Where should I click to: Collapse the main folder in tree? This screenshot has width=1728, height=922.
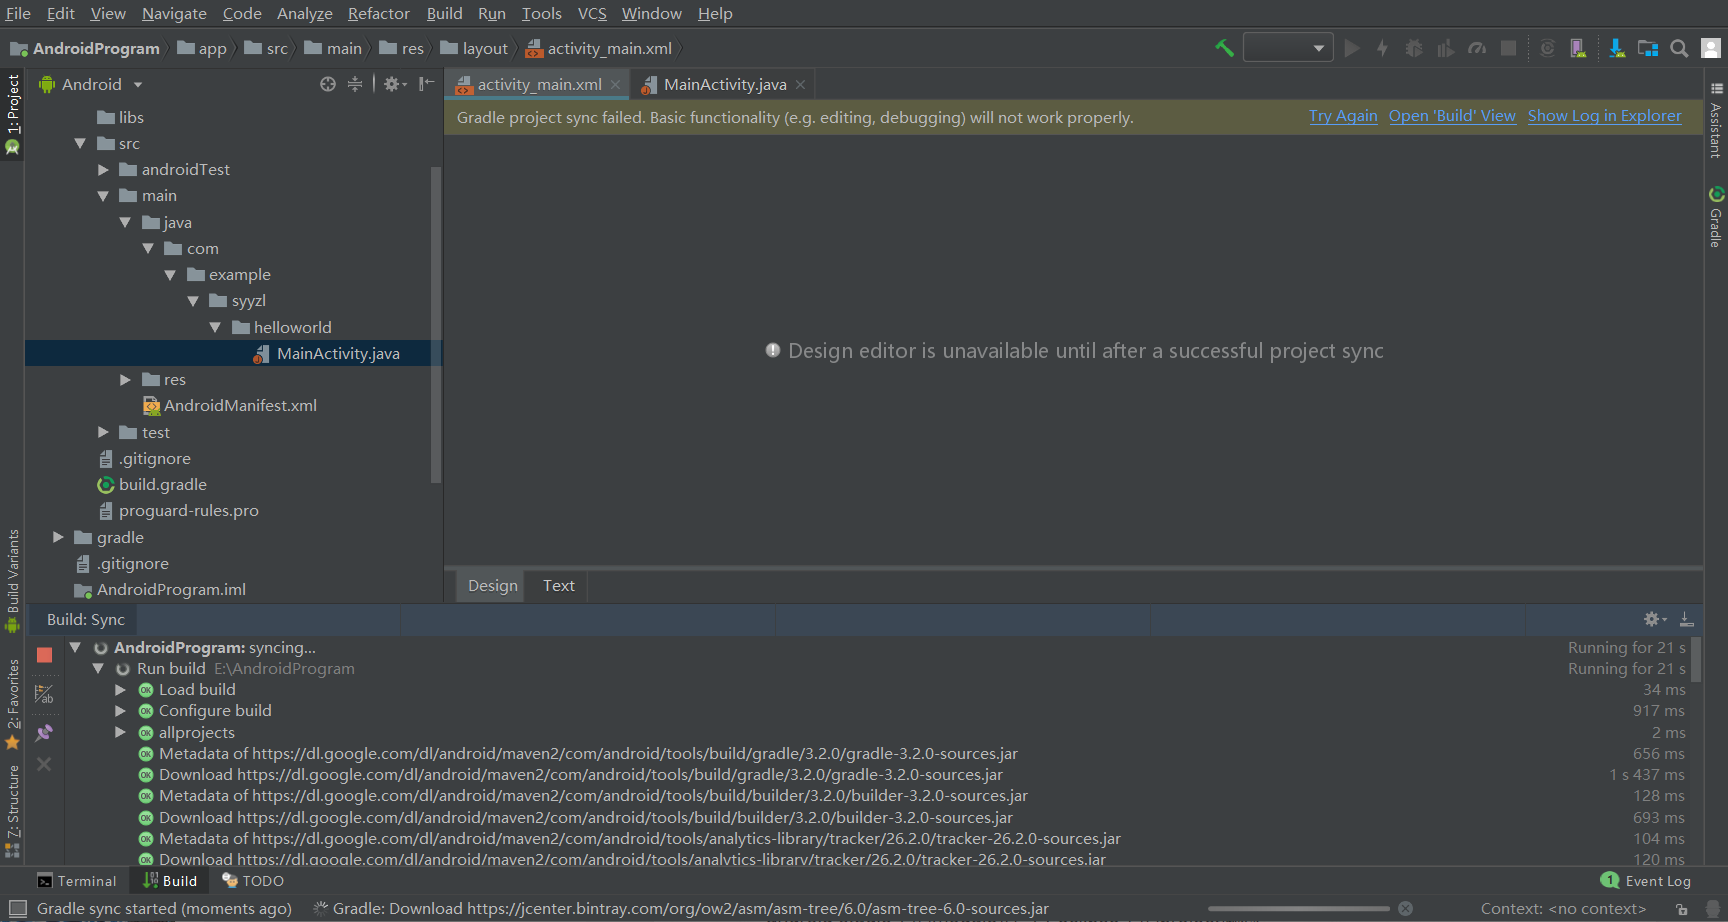(x=103, y=196)
